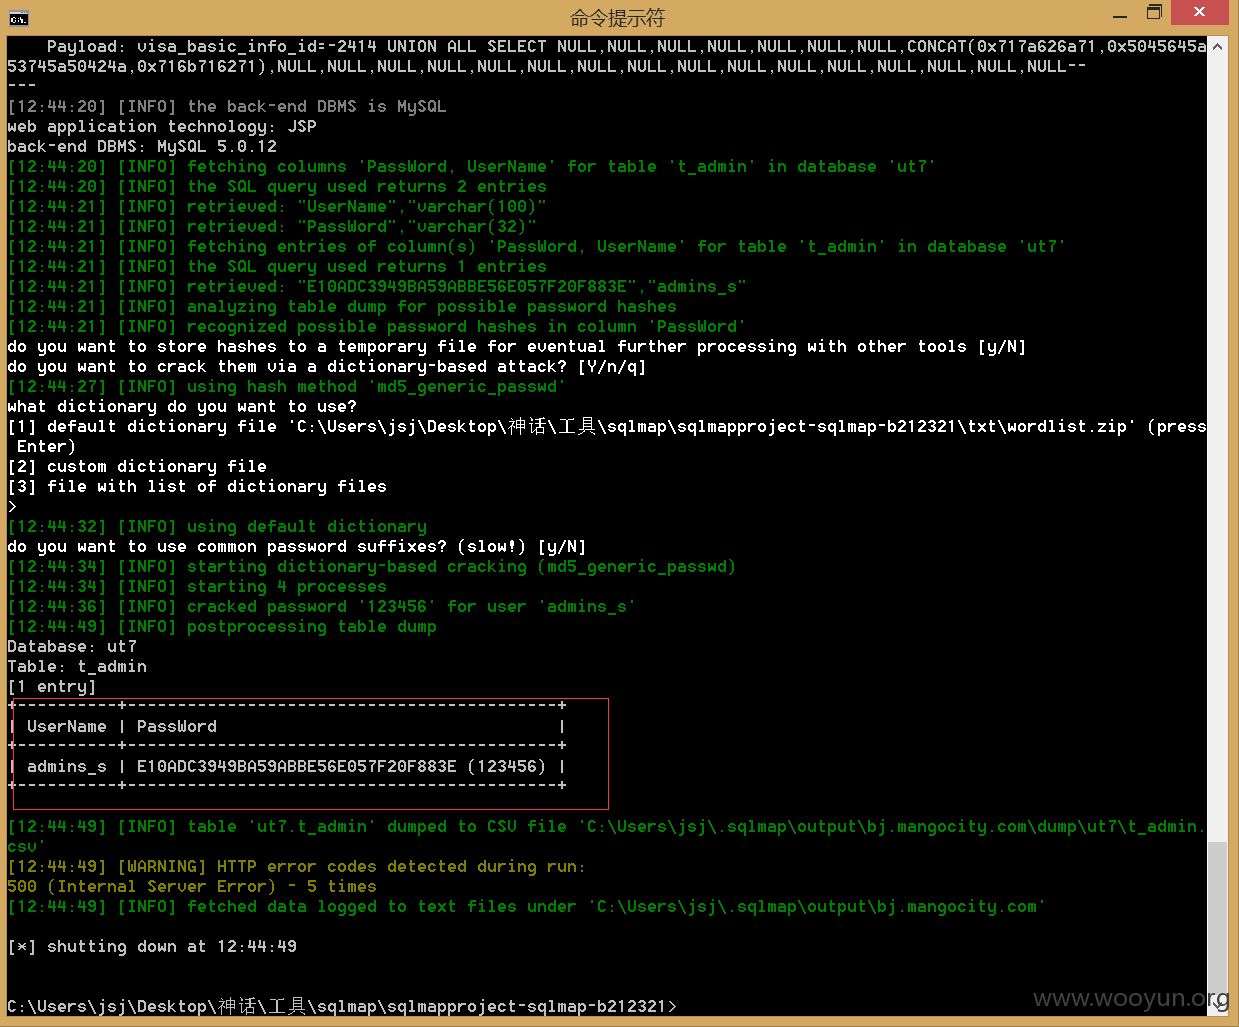Click the UserName column header
This screenshot has width=1239, height=1027.
(x=66, y=726)
